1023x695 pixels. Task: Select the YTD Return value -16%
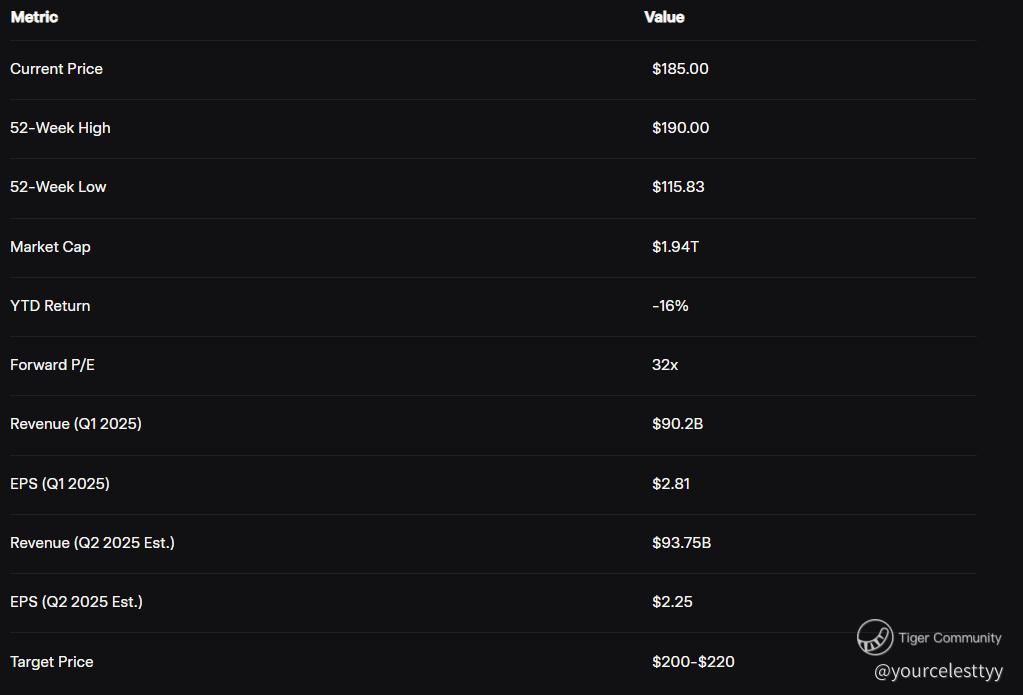670,306
